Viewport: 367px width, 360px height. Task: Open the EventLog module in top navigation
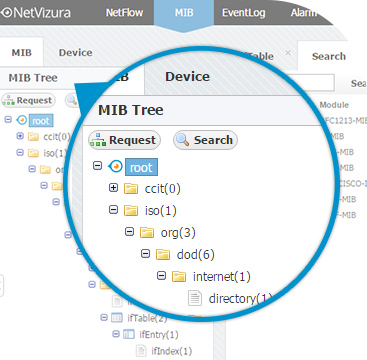(244, 13)
